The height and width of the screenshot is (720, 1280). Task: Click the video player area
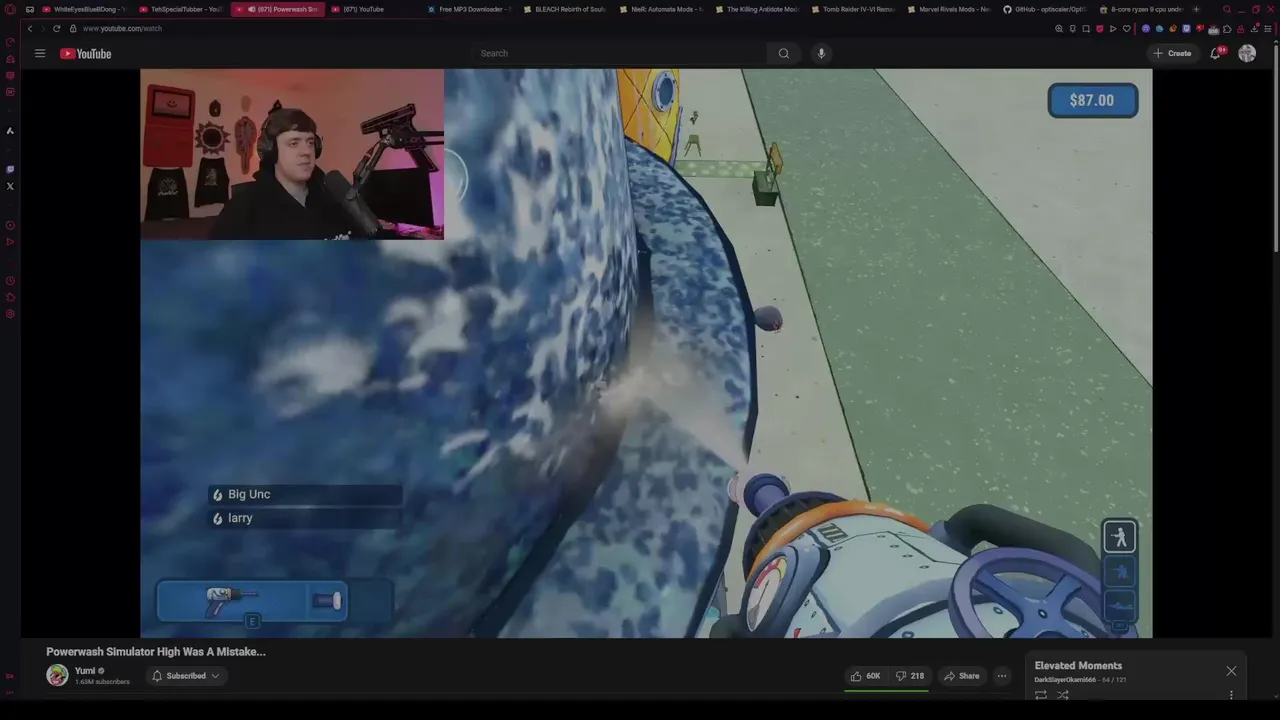tap(646, 353)
